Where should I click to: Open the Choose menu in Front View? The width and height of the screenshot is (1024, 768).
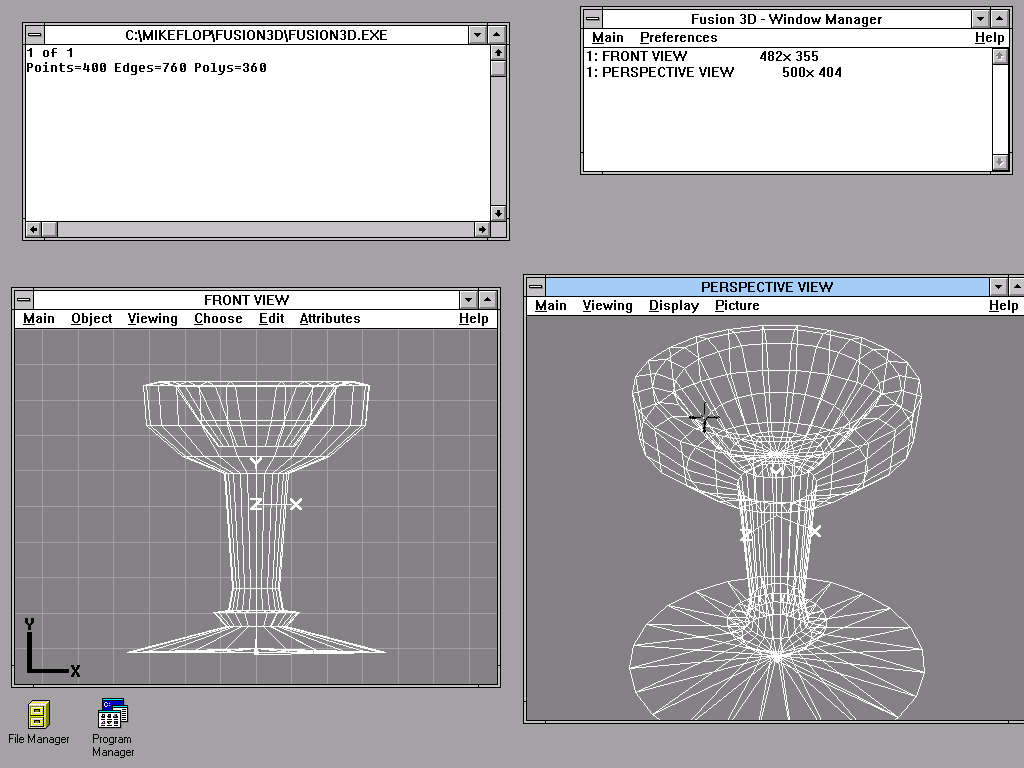218,319
